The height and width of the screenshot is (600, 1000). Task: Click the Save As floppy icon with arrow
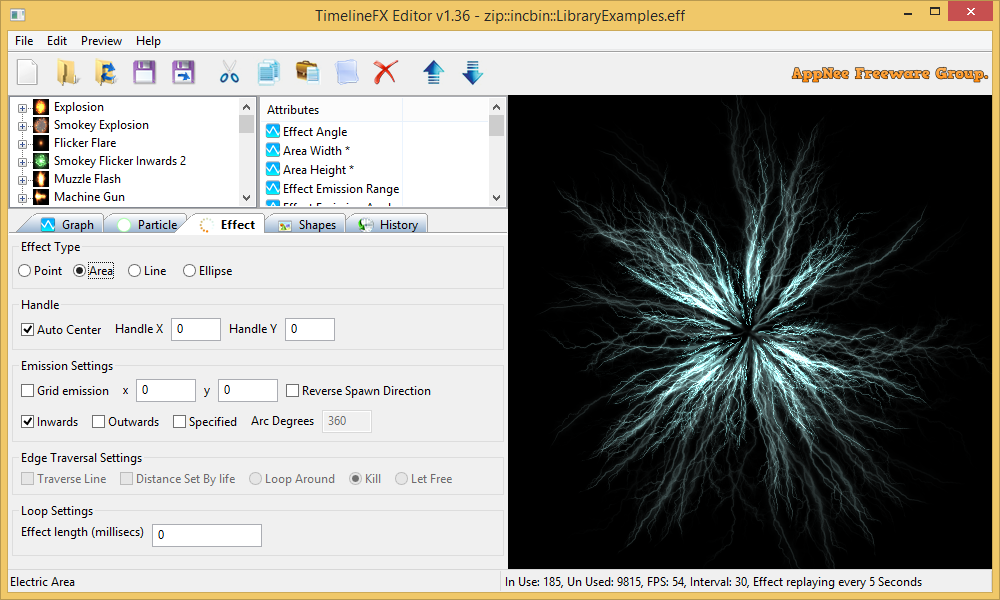[183, 72]
